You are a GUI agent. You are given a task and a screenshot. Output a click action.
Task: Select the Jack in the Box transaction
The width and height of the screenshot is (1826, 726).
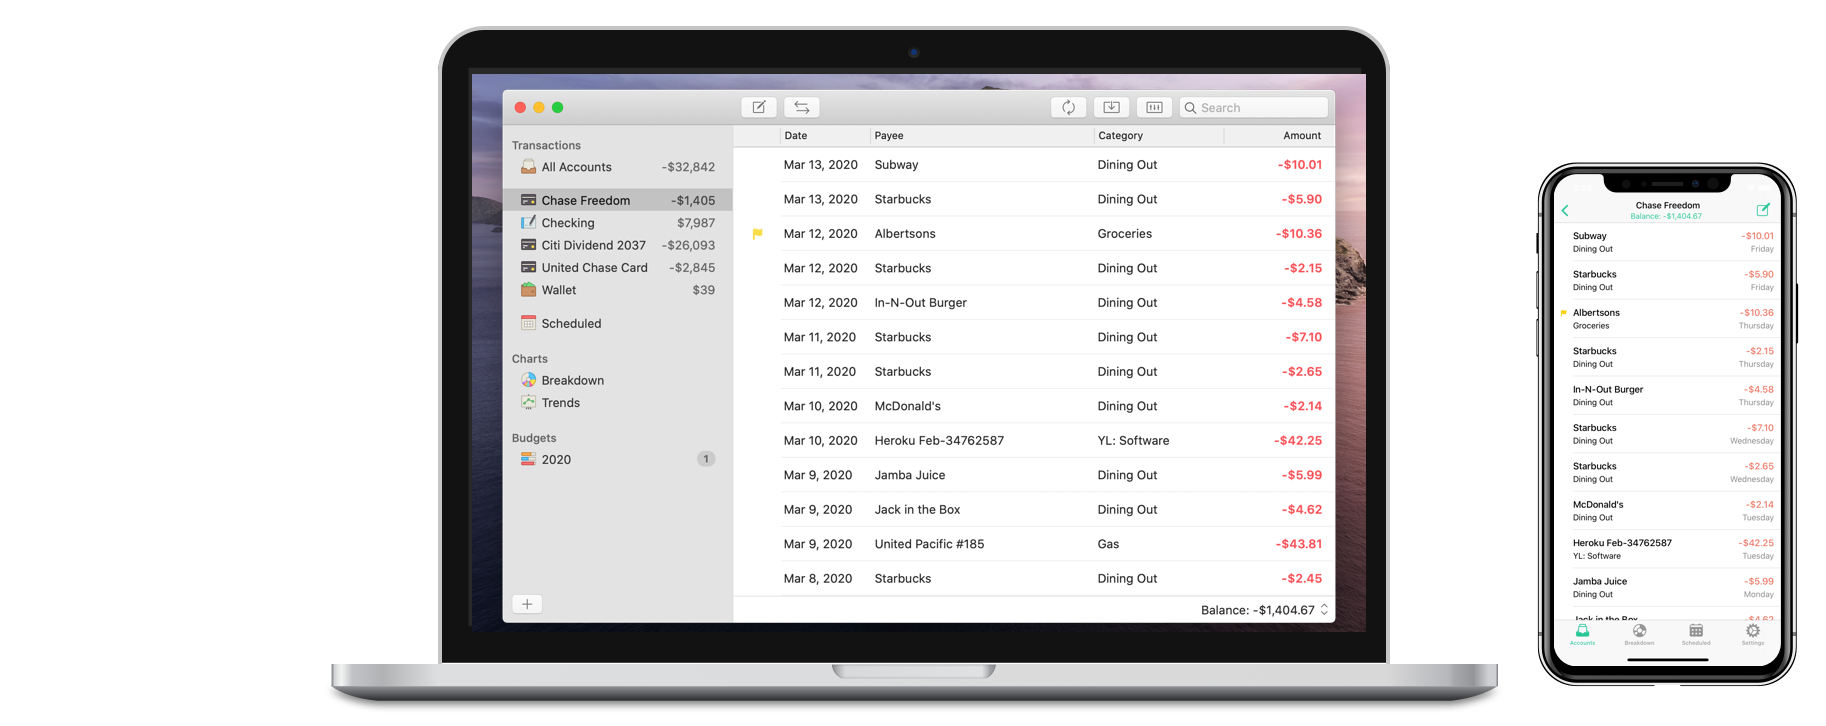coord(1034,510)
